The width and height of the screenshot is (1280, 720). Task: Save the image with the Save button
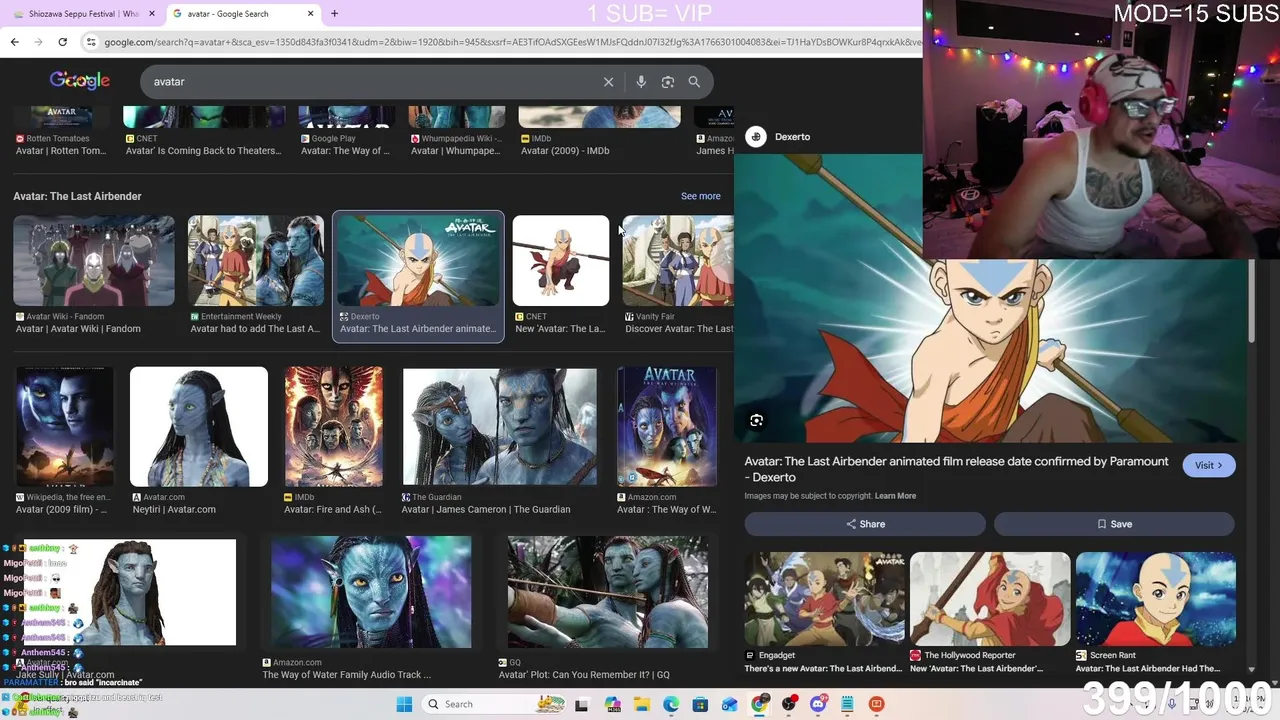tap(1114, 524)
